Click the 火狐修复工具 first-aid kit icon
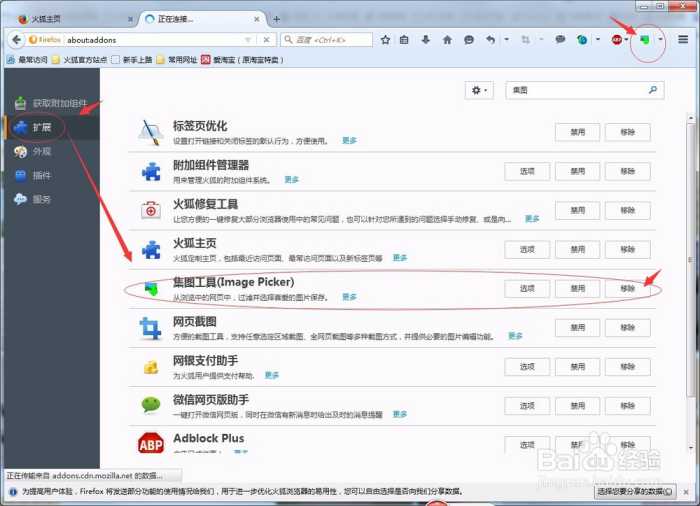 pos(150,210)
